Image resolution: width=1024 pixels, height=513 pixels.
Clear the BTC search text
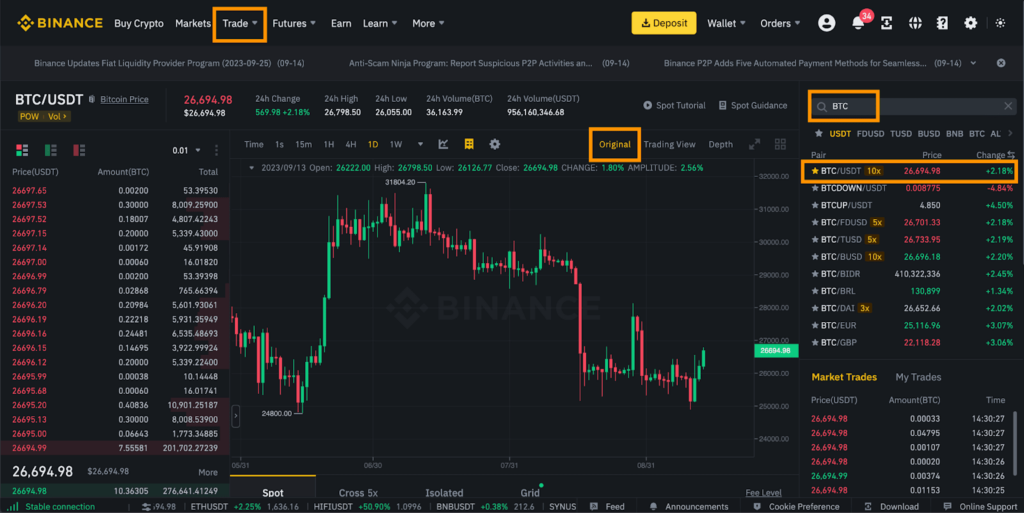[1008, 106]
